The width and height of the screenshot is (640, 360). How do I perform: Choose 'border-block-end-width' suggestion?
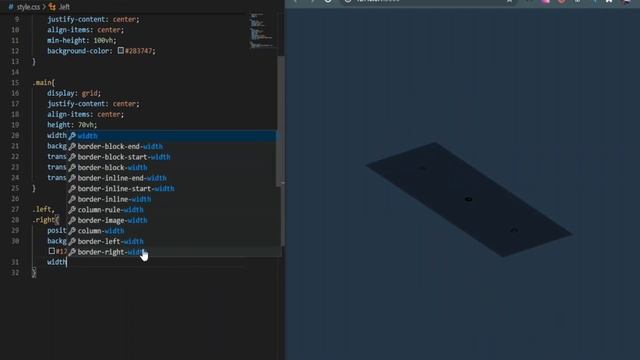[x=172, y=146]
